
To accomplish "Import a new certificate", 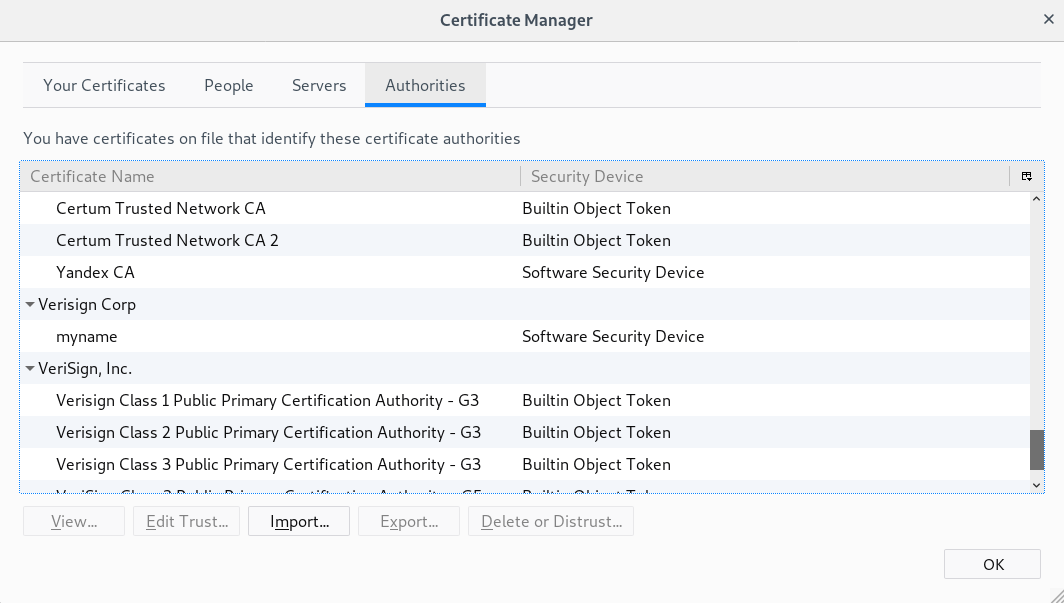I will [x=299, y=521].
